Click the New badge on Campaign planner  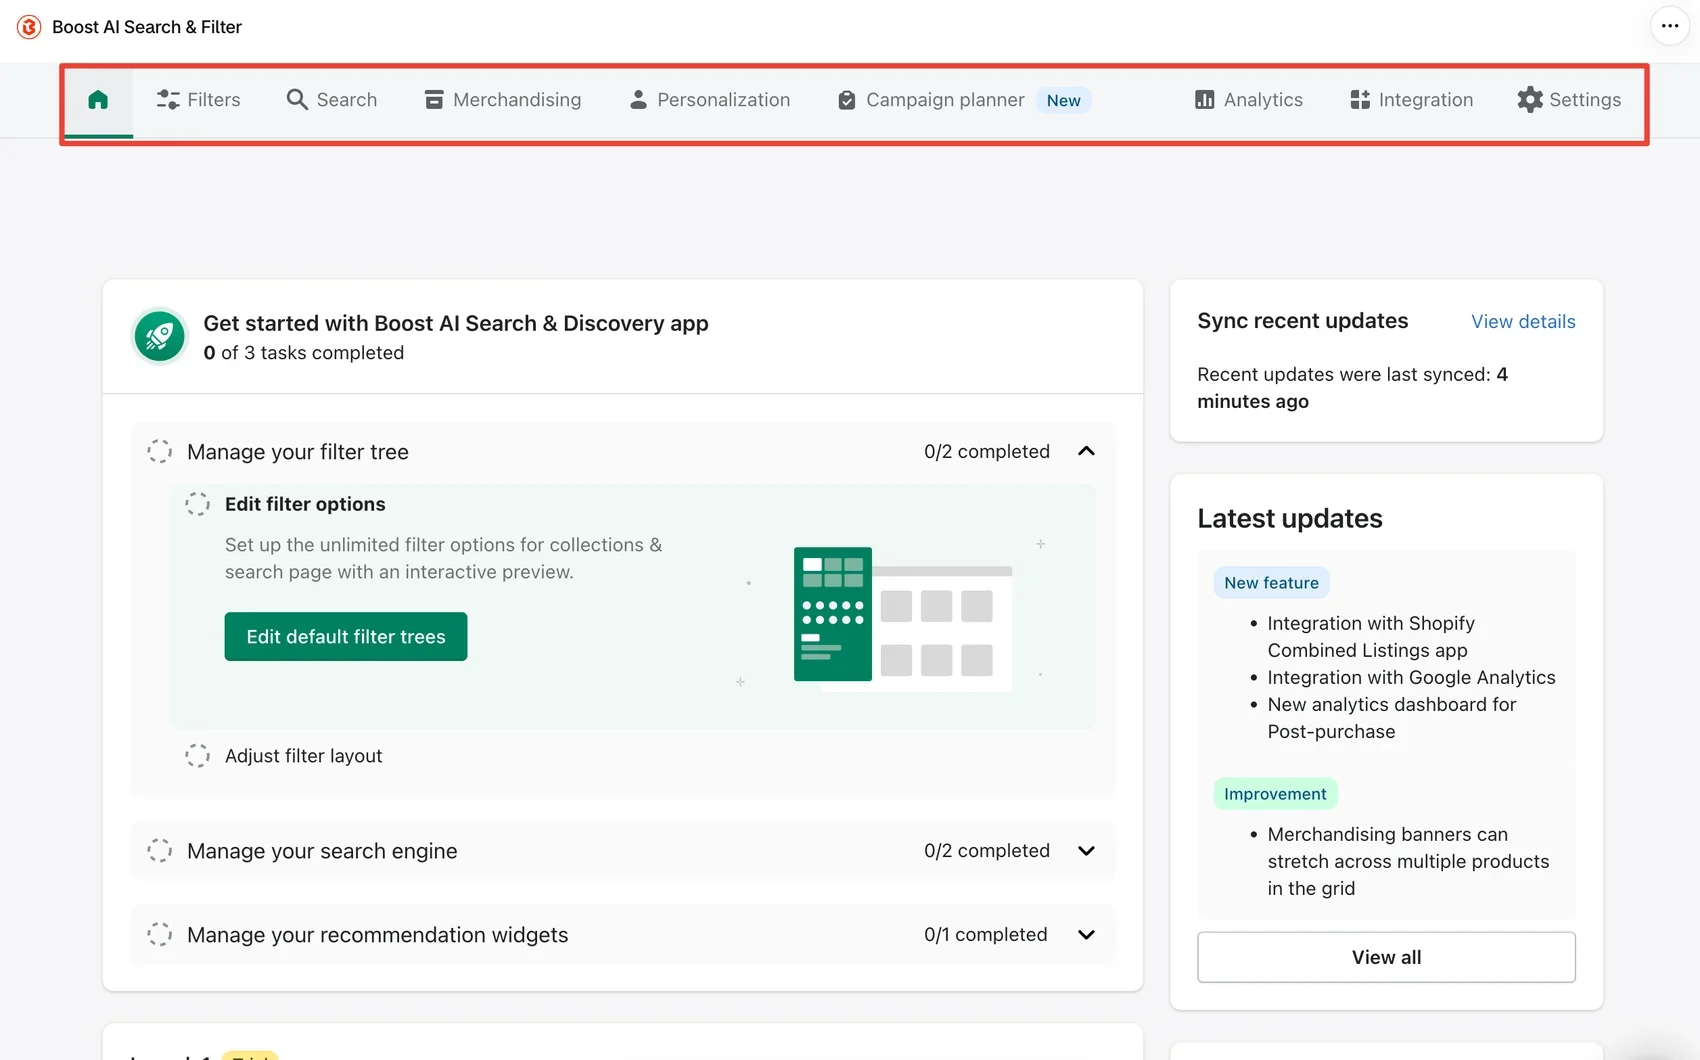tap(1063, 100)
